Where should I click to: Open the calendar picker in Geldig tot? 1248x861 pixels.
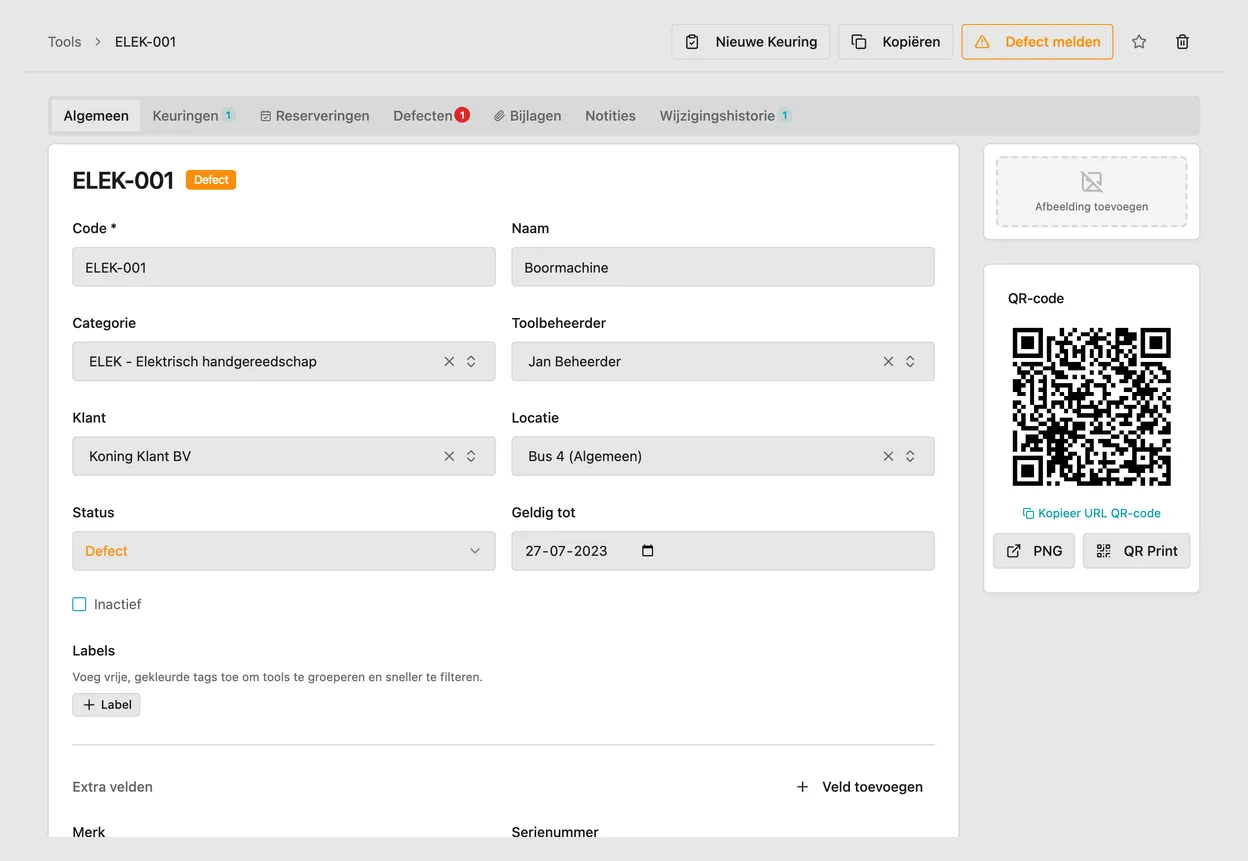pos(648,551)
